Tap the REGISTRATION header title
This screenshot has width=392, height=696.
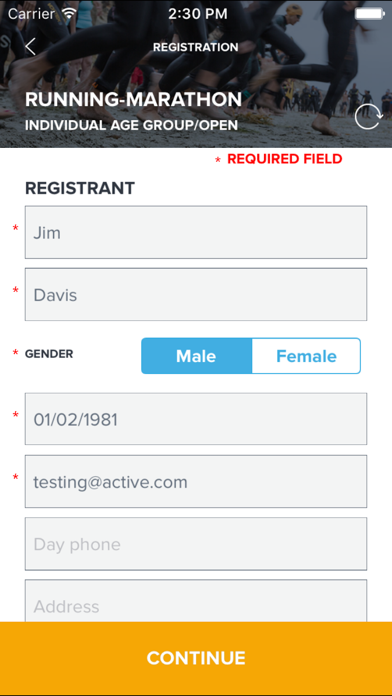coord(196,47)
